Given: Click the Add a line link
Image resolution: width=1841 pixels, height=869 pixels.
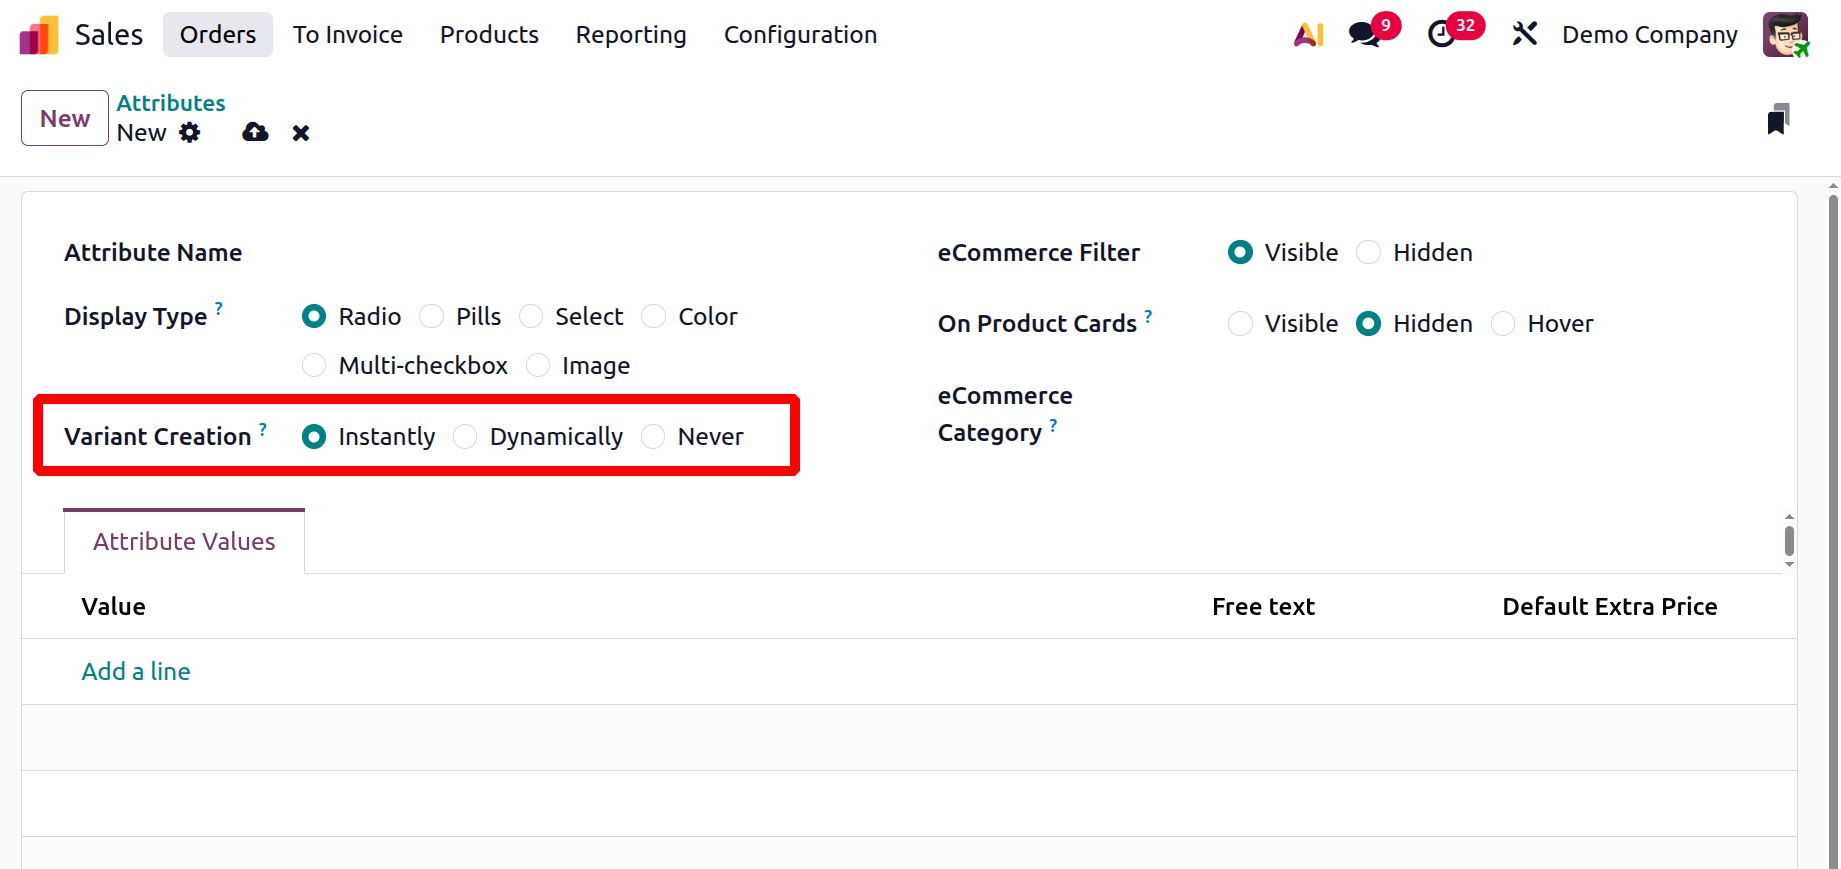Looking at the screenshot, I should click(x=136, y=672).
